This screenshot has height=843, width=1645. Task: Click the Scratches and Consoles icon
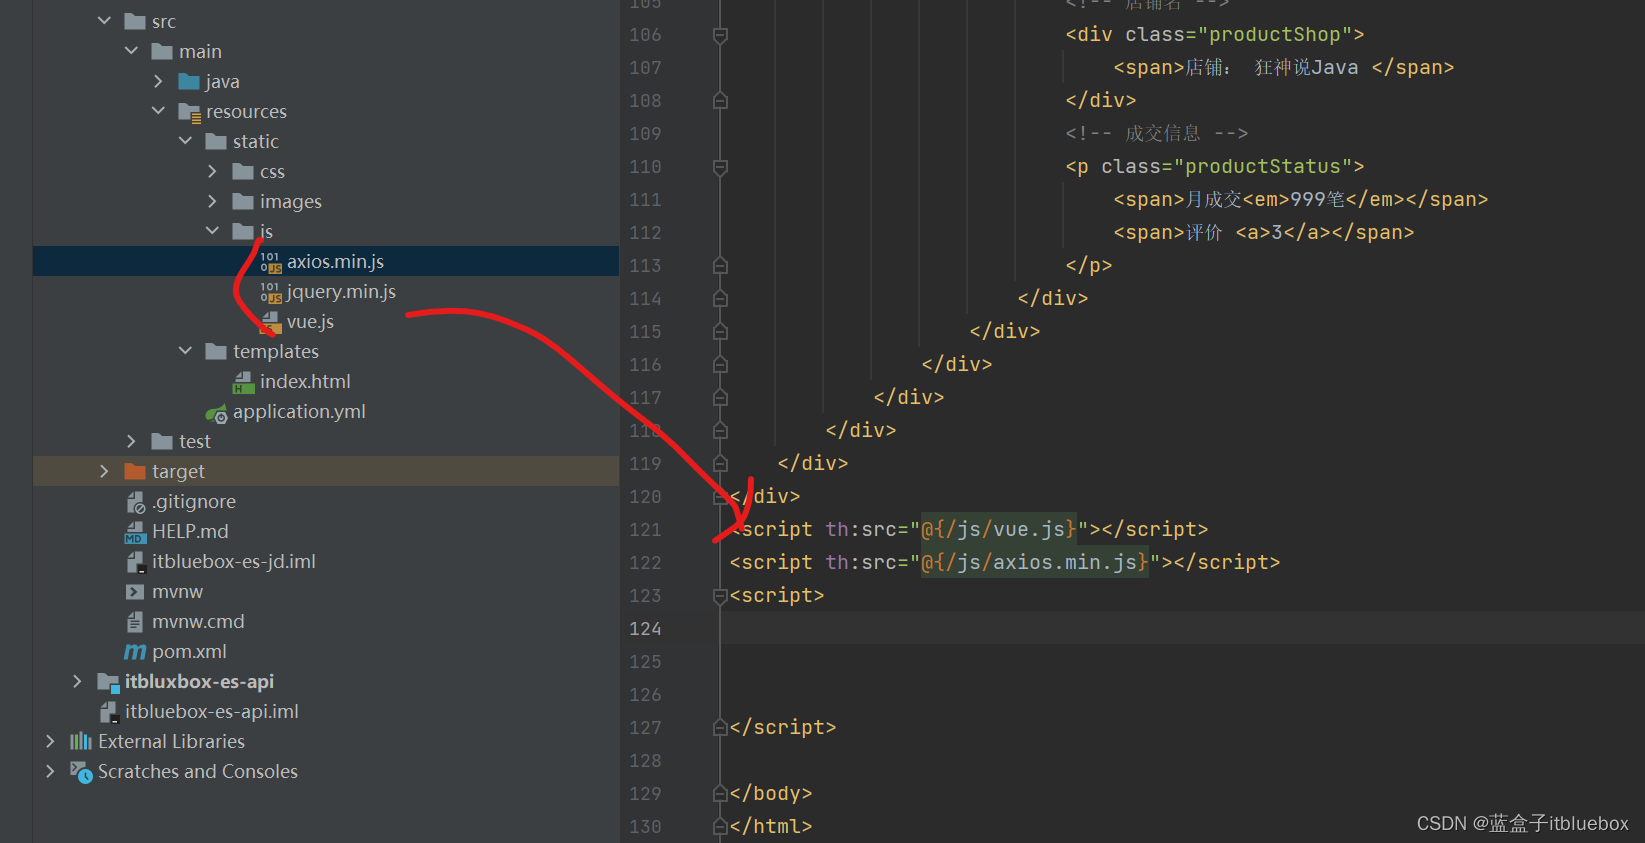pyautogui.click(x=81, y=772)
